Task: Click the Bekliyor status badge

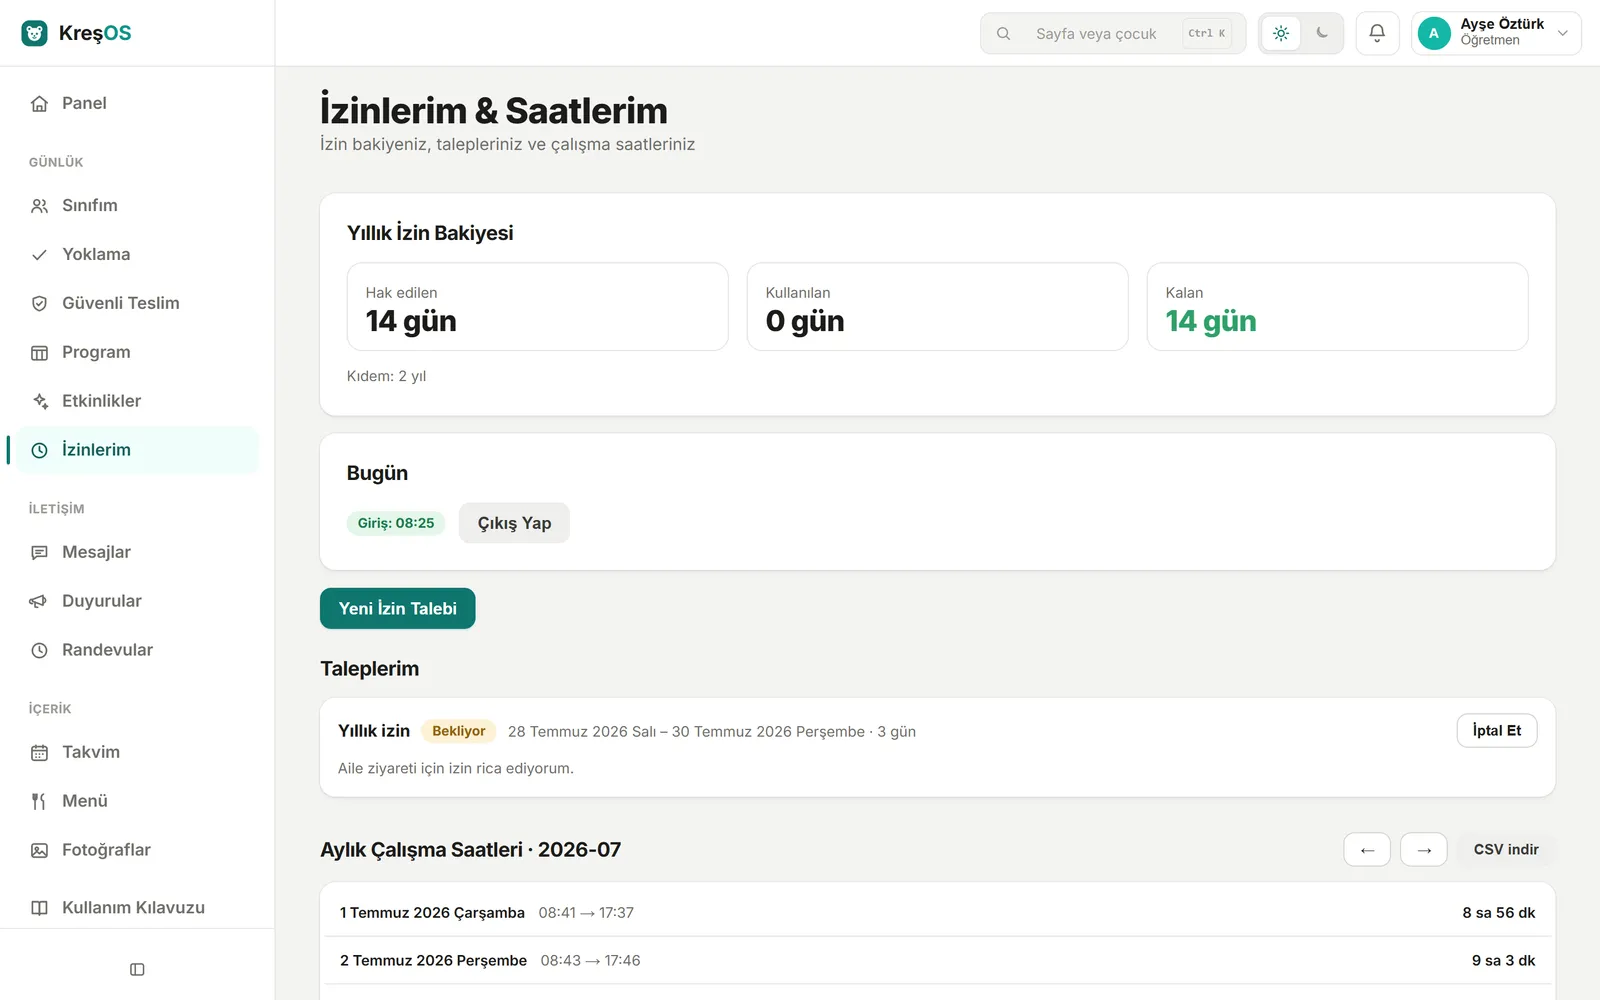Action: 458,731
